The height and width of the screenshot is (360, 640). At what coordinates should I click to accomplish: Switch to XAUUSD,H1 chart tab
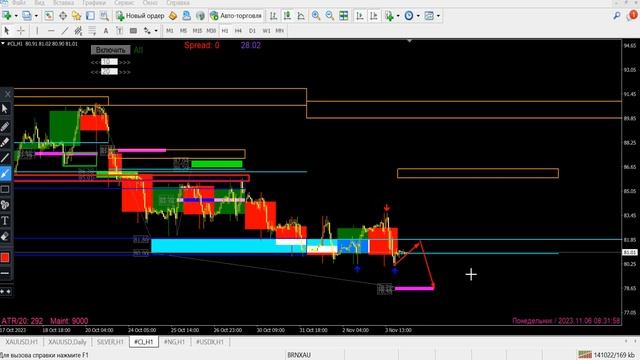tap(22, 342)
